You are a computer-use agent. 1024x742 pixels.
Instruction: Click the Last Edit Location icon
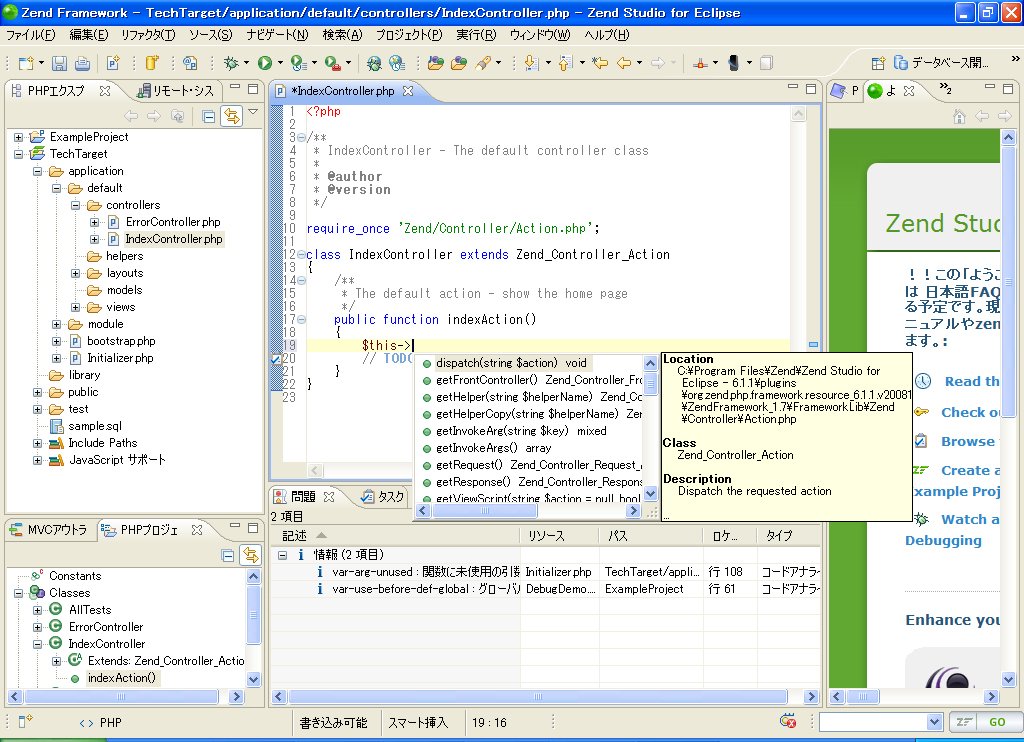600,63
